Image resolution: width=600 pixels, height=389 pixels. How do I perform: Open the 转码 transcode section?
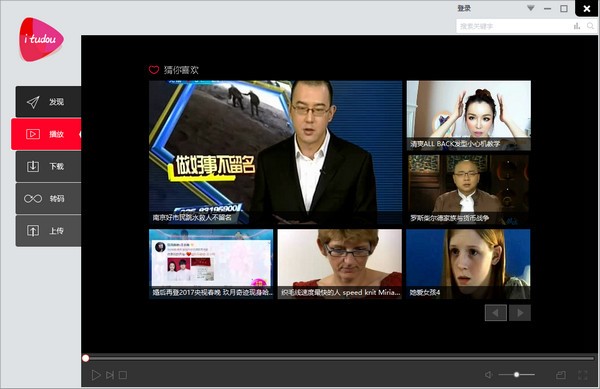point(48,199)
